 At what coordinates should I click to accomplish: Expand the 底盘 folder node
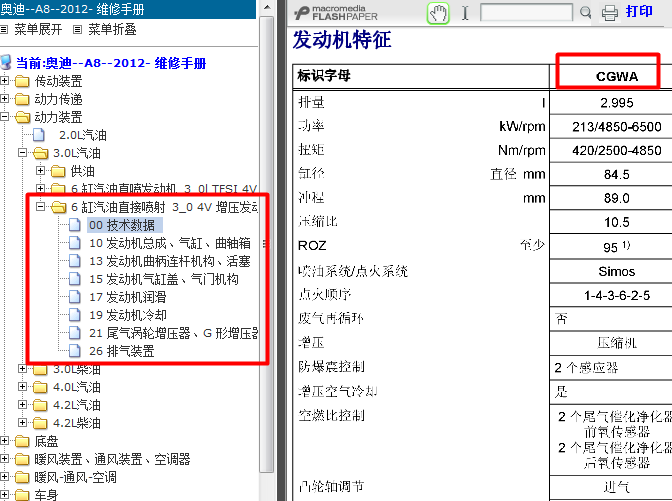coord(4,441)
